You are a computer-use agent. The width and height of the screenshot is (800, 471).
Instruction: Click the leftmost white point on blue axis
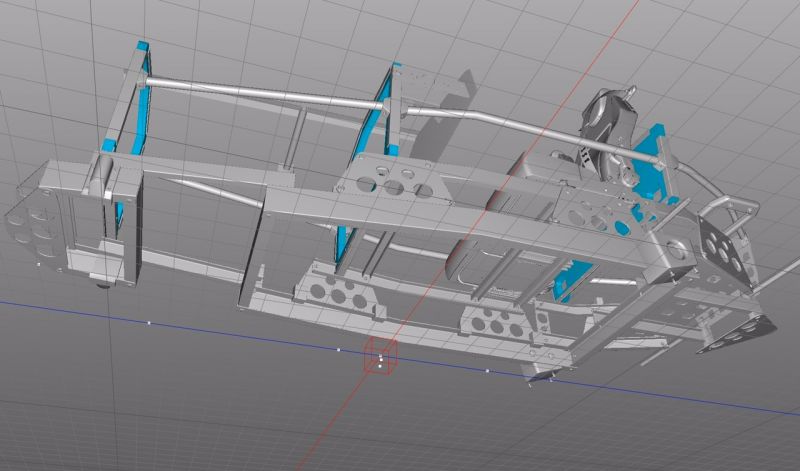(149, 323)
